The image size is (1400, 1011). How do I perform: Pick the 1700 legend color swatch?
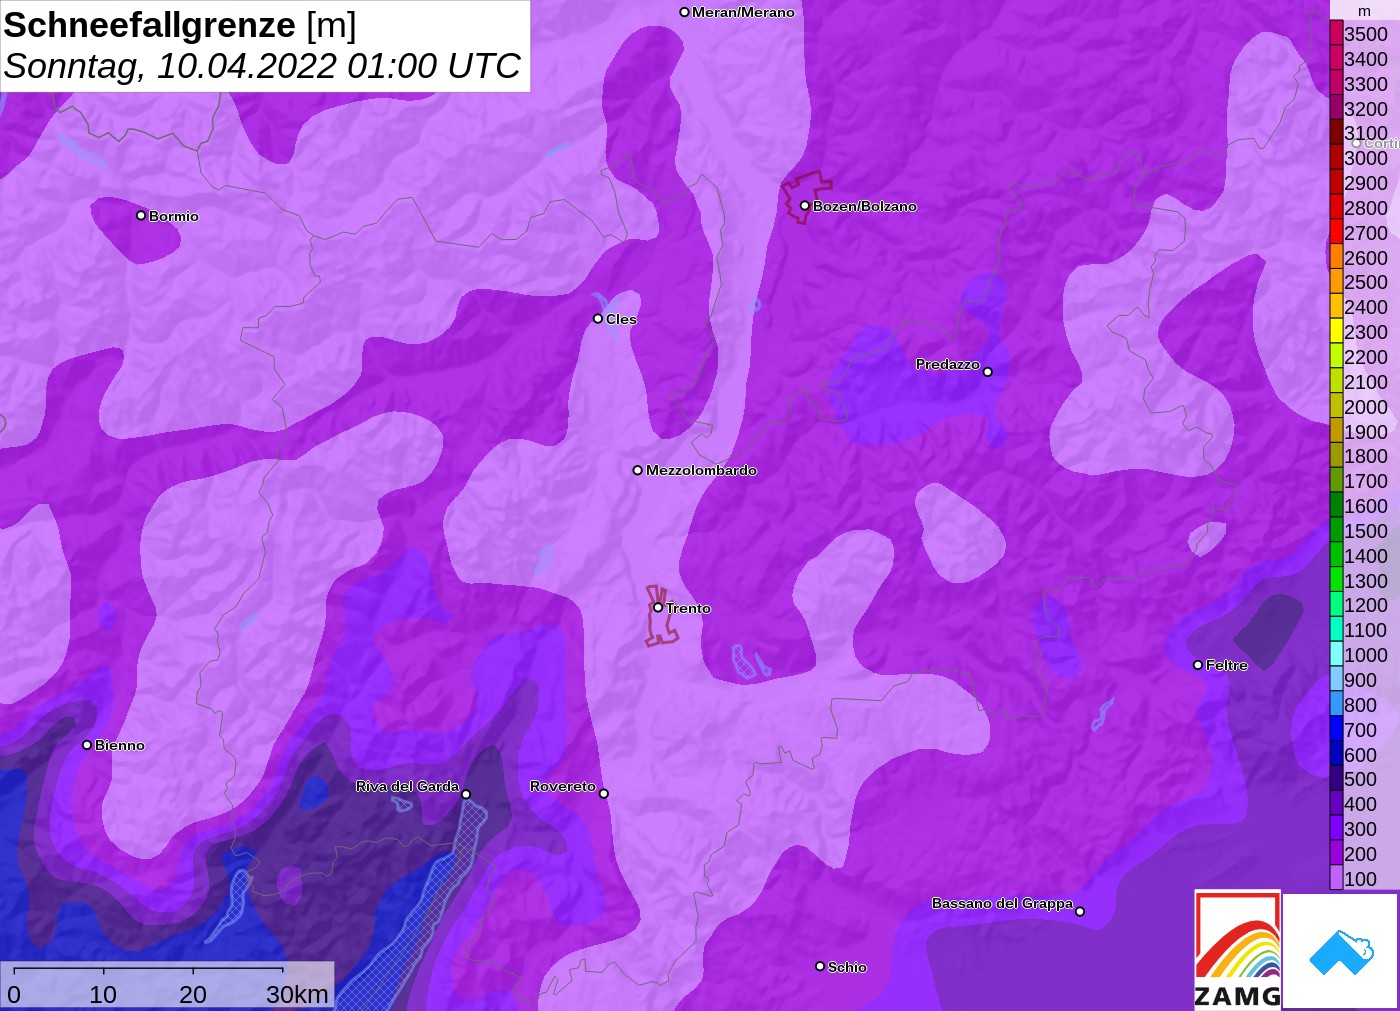tap(1336, 480)
